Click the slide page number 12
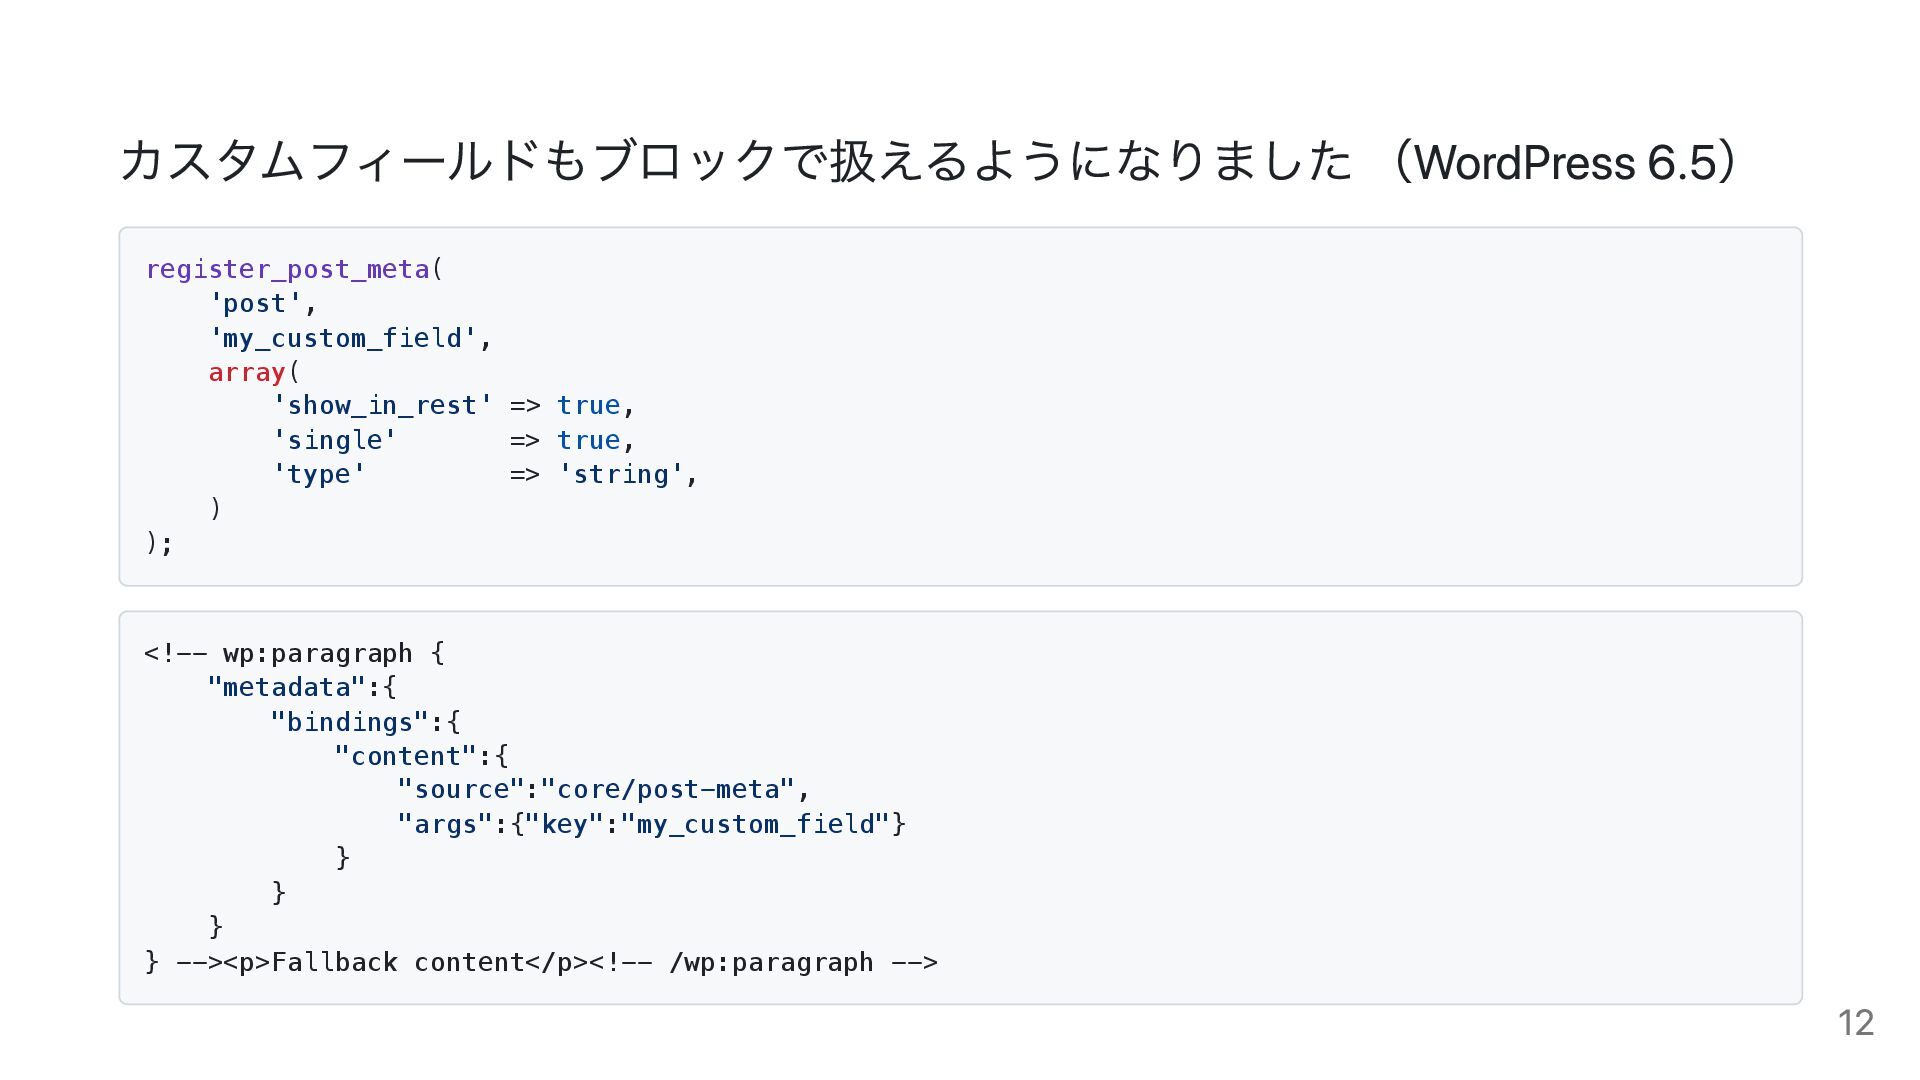The width and height of the screenshot is (1920, 1080). click(x=1855, y=1023)
